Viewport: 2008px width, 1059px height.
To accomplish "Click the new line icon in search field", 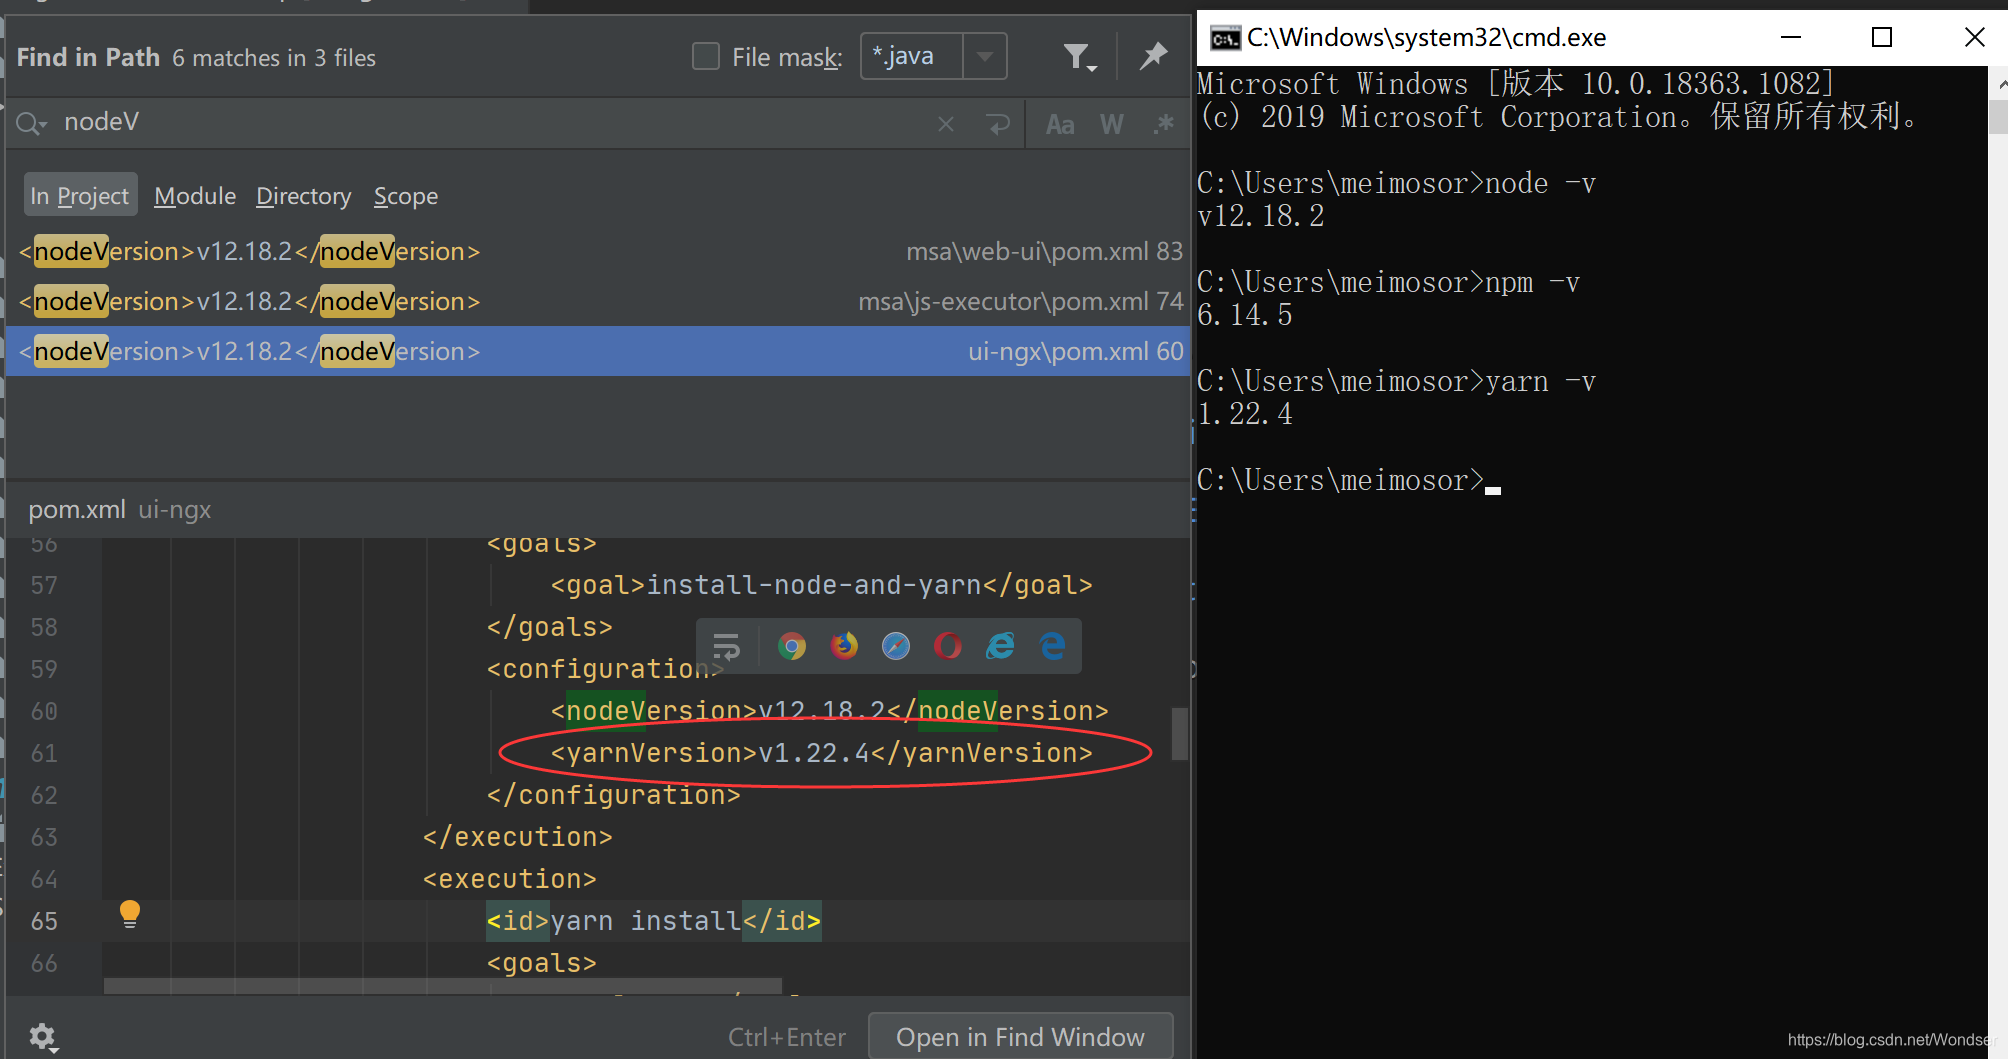I will pyautogui.click(x=997, y=124).
